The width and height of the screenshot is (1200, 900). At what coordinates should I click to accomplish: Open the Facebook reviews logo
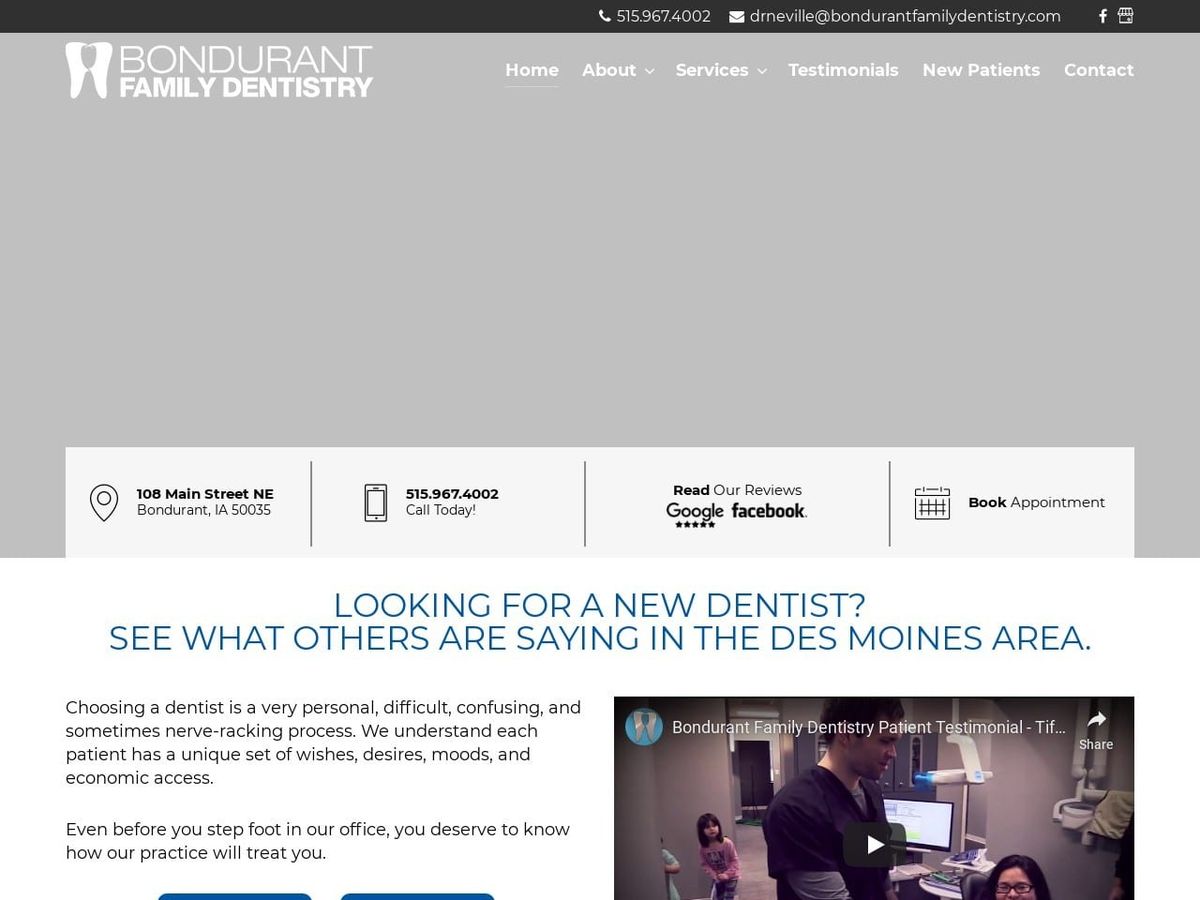click(x=769, y=511)
